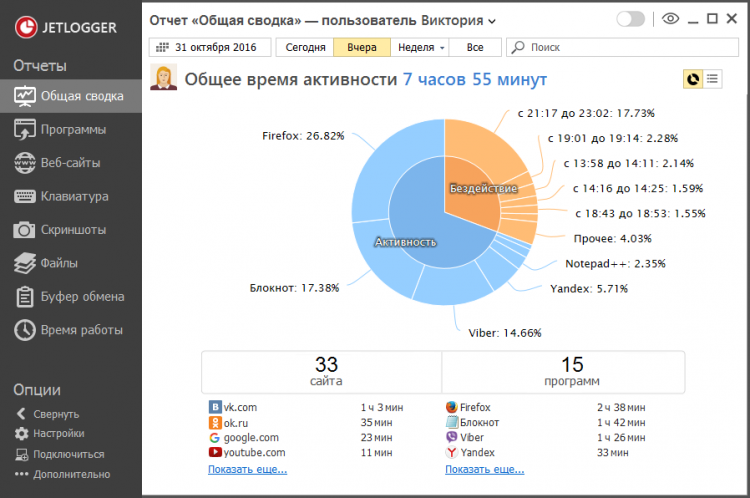This screenshot has height=498, width=750.
Task: Click the search magnifier icon
Action: click(x=518, y=47)
